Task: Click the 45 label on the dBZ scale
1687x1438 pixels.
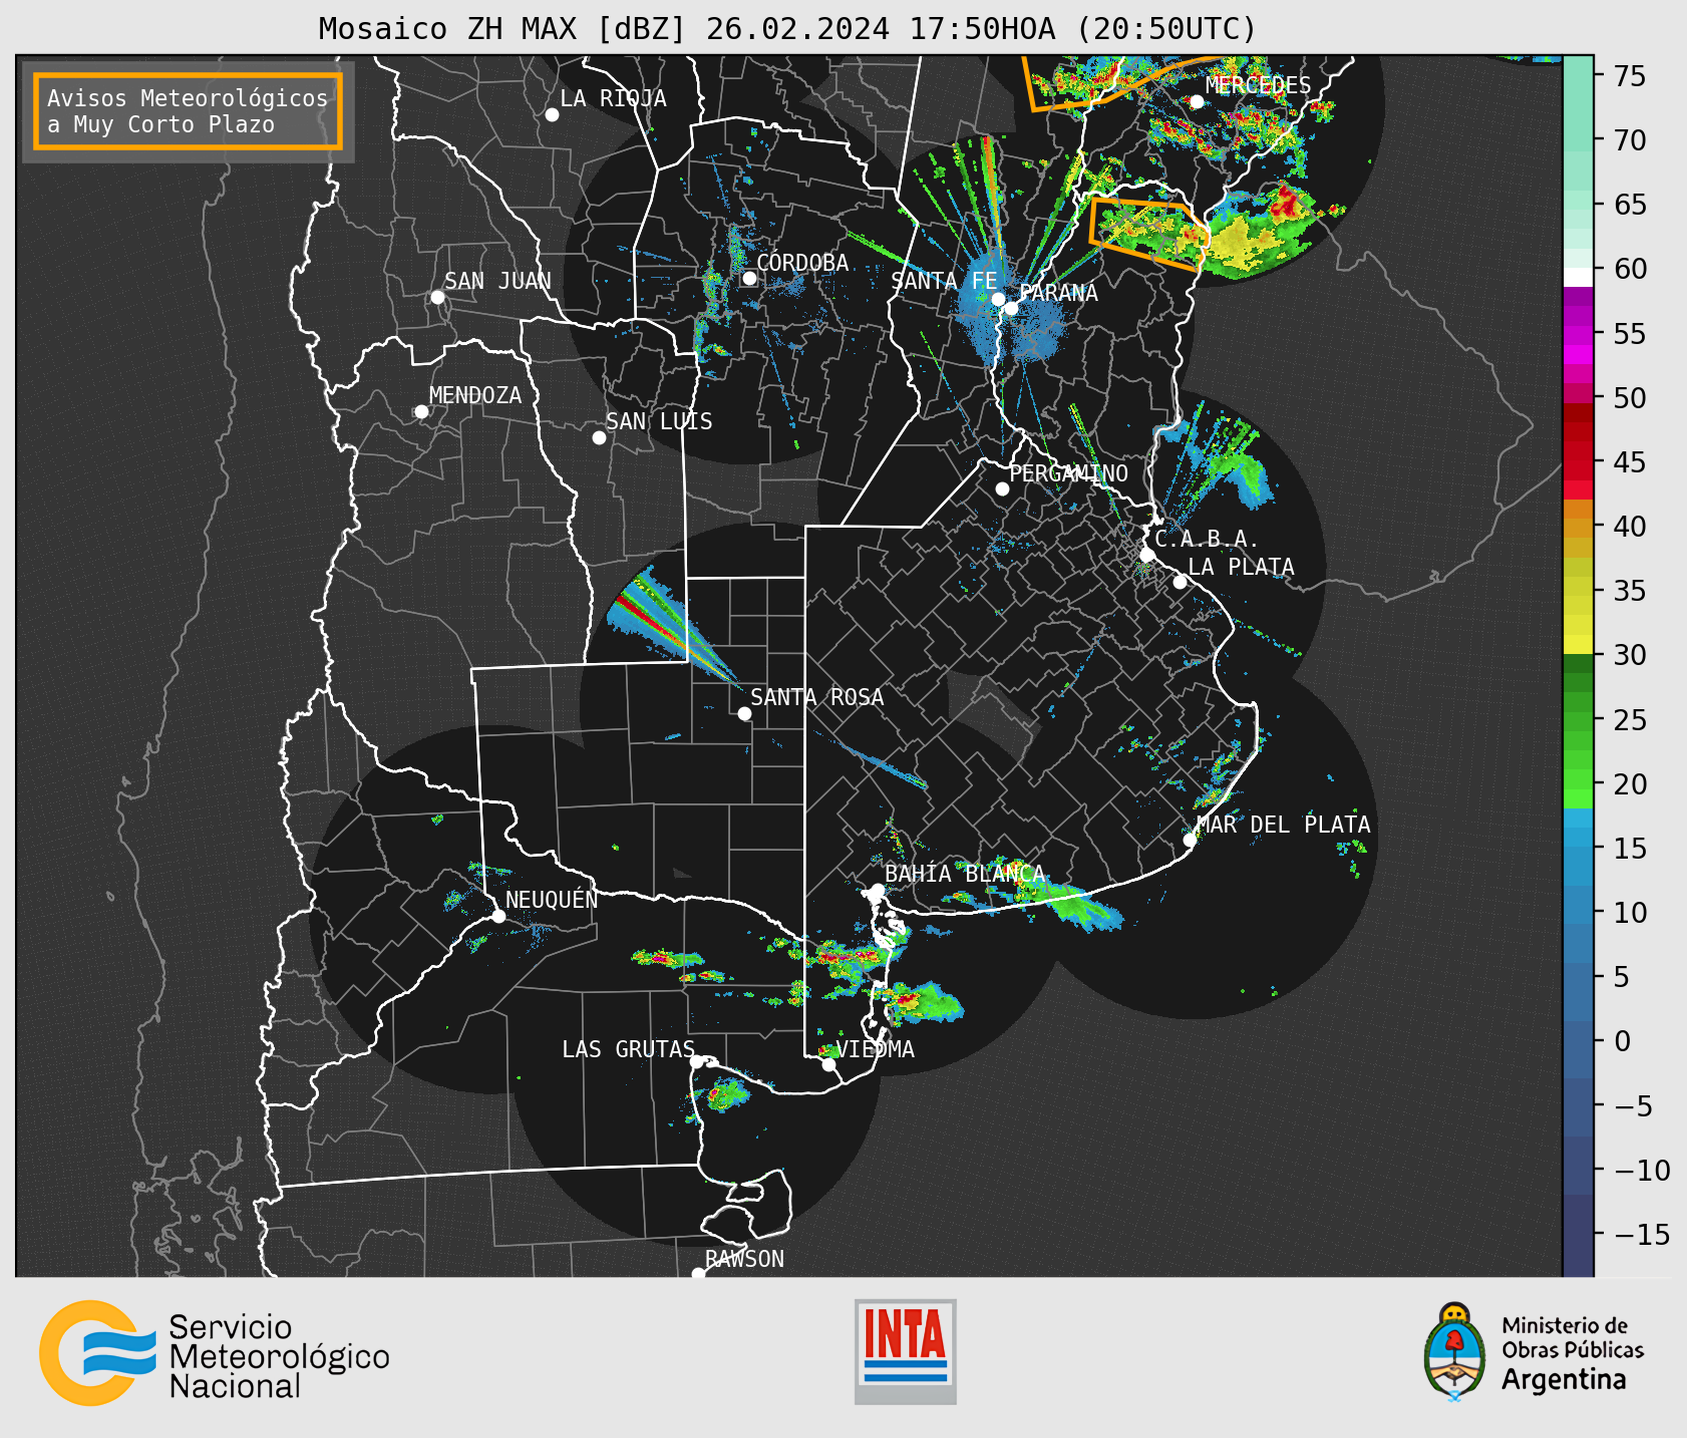Action: (1630, 462)
